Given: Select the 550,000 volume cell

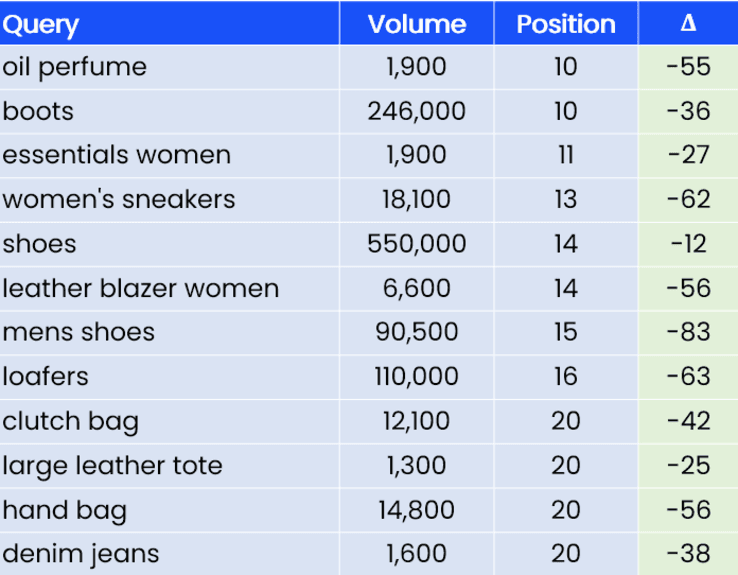Looking at the screenshot, I should click(416, 244).
